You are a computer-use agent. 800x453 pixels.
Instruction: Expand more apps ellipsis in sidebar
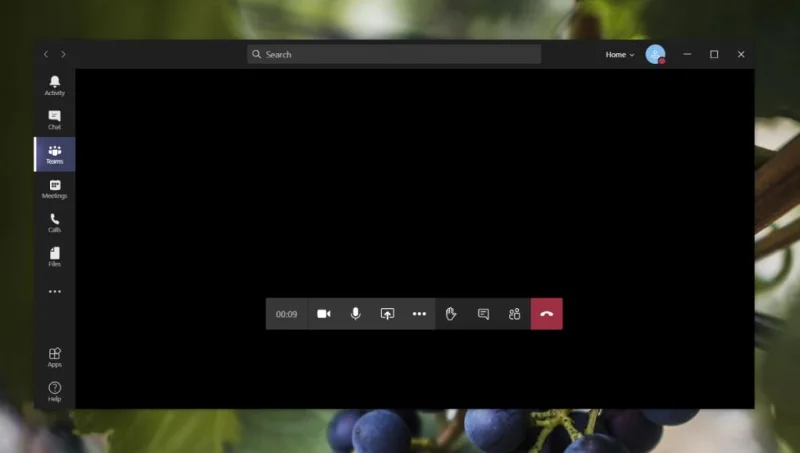55,291
